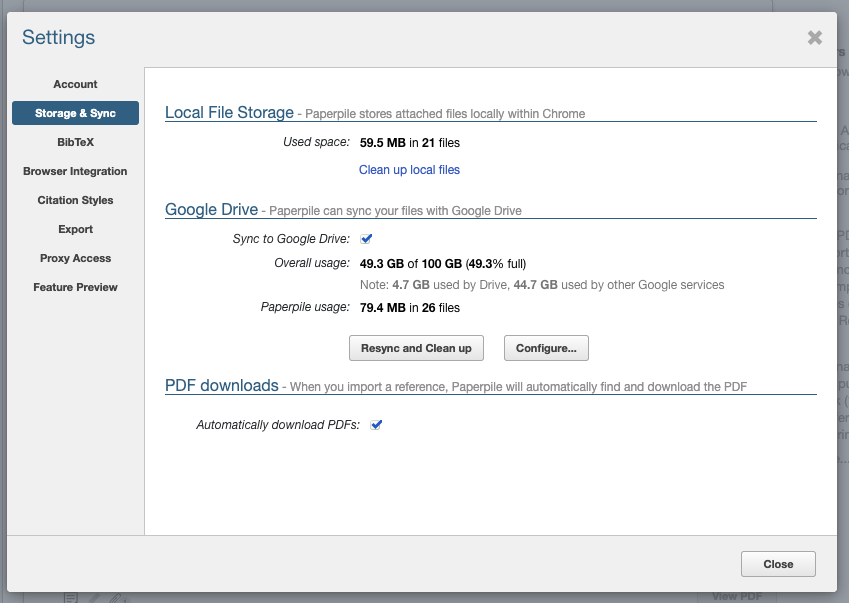Screen dimensions: 849x603
Task: Click the Used space label
Action: click(x=316, y=142)
